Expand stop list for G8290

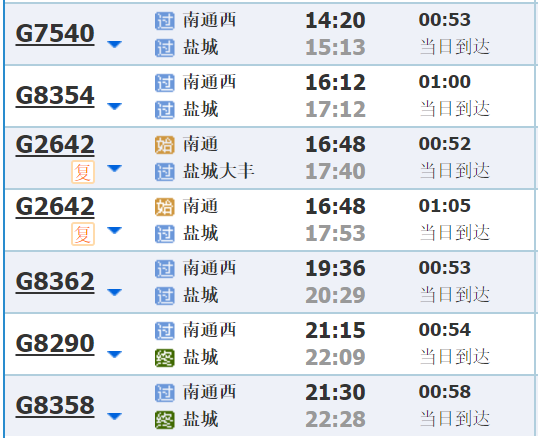[x=114, y=354]
